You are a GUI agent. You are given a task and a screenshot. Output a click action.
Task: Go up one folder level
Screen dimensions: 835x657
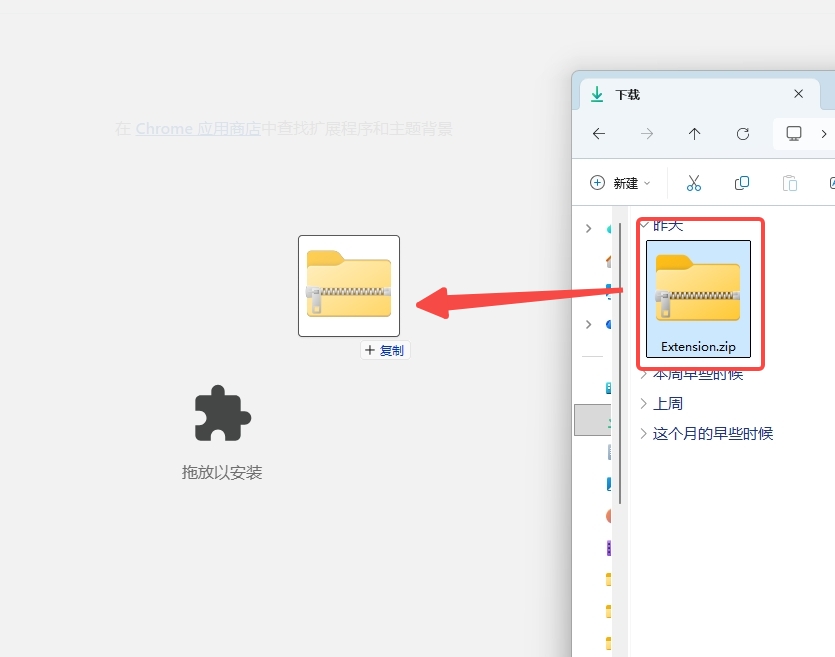click(695, 134)
